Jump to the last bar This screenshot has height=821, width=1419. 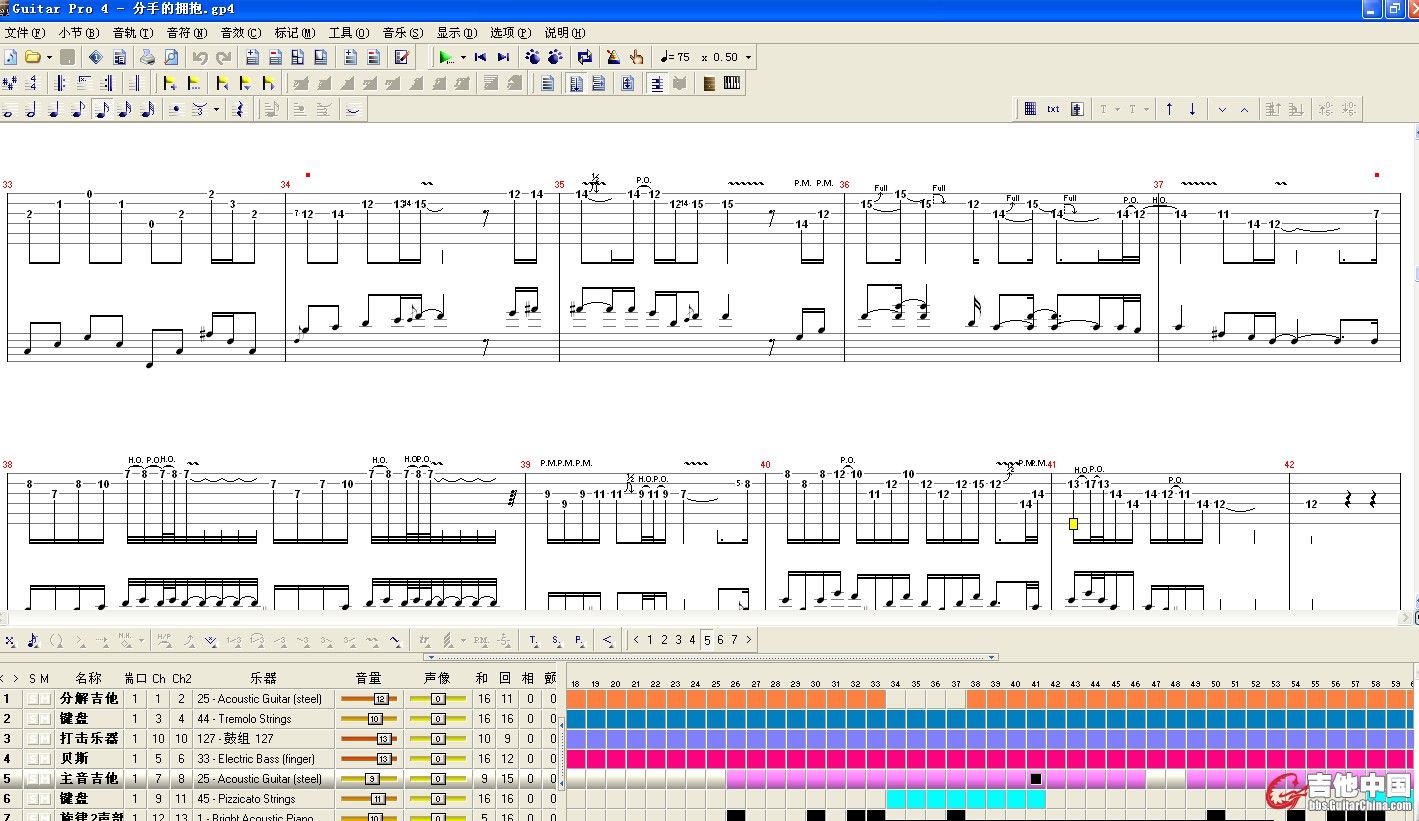tap(503, 57)
